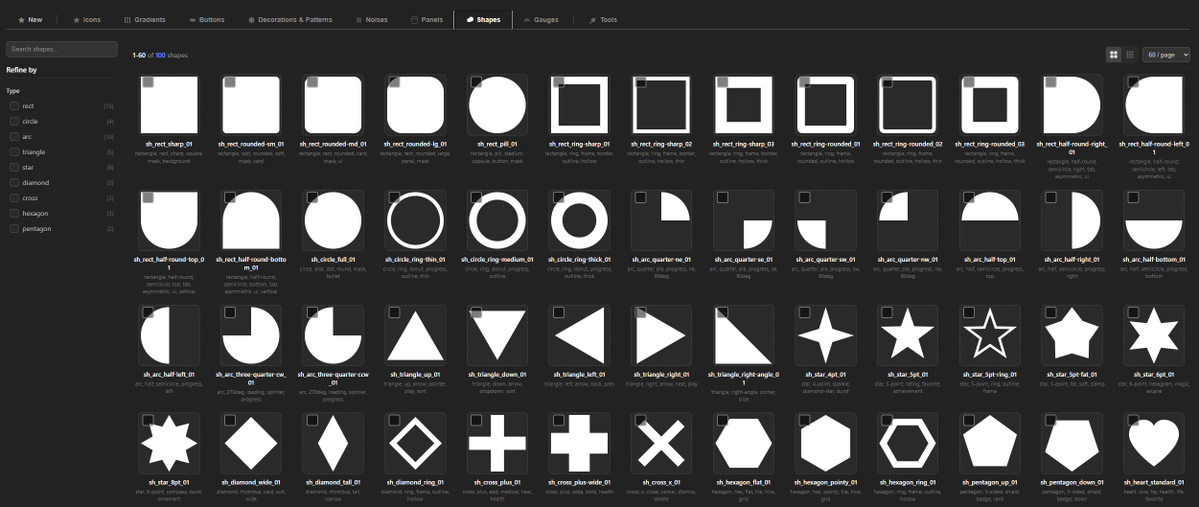Click the sh_circle_ring-thin_01 shape

click(x=414, y=220)
